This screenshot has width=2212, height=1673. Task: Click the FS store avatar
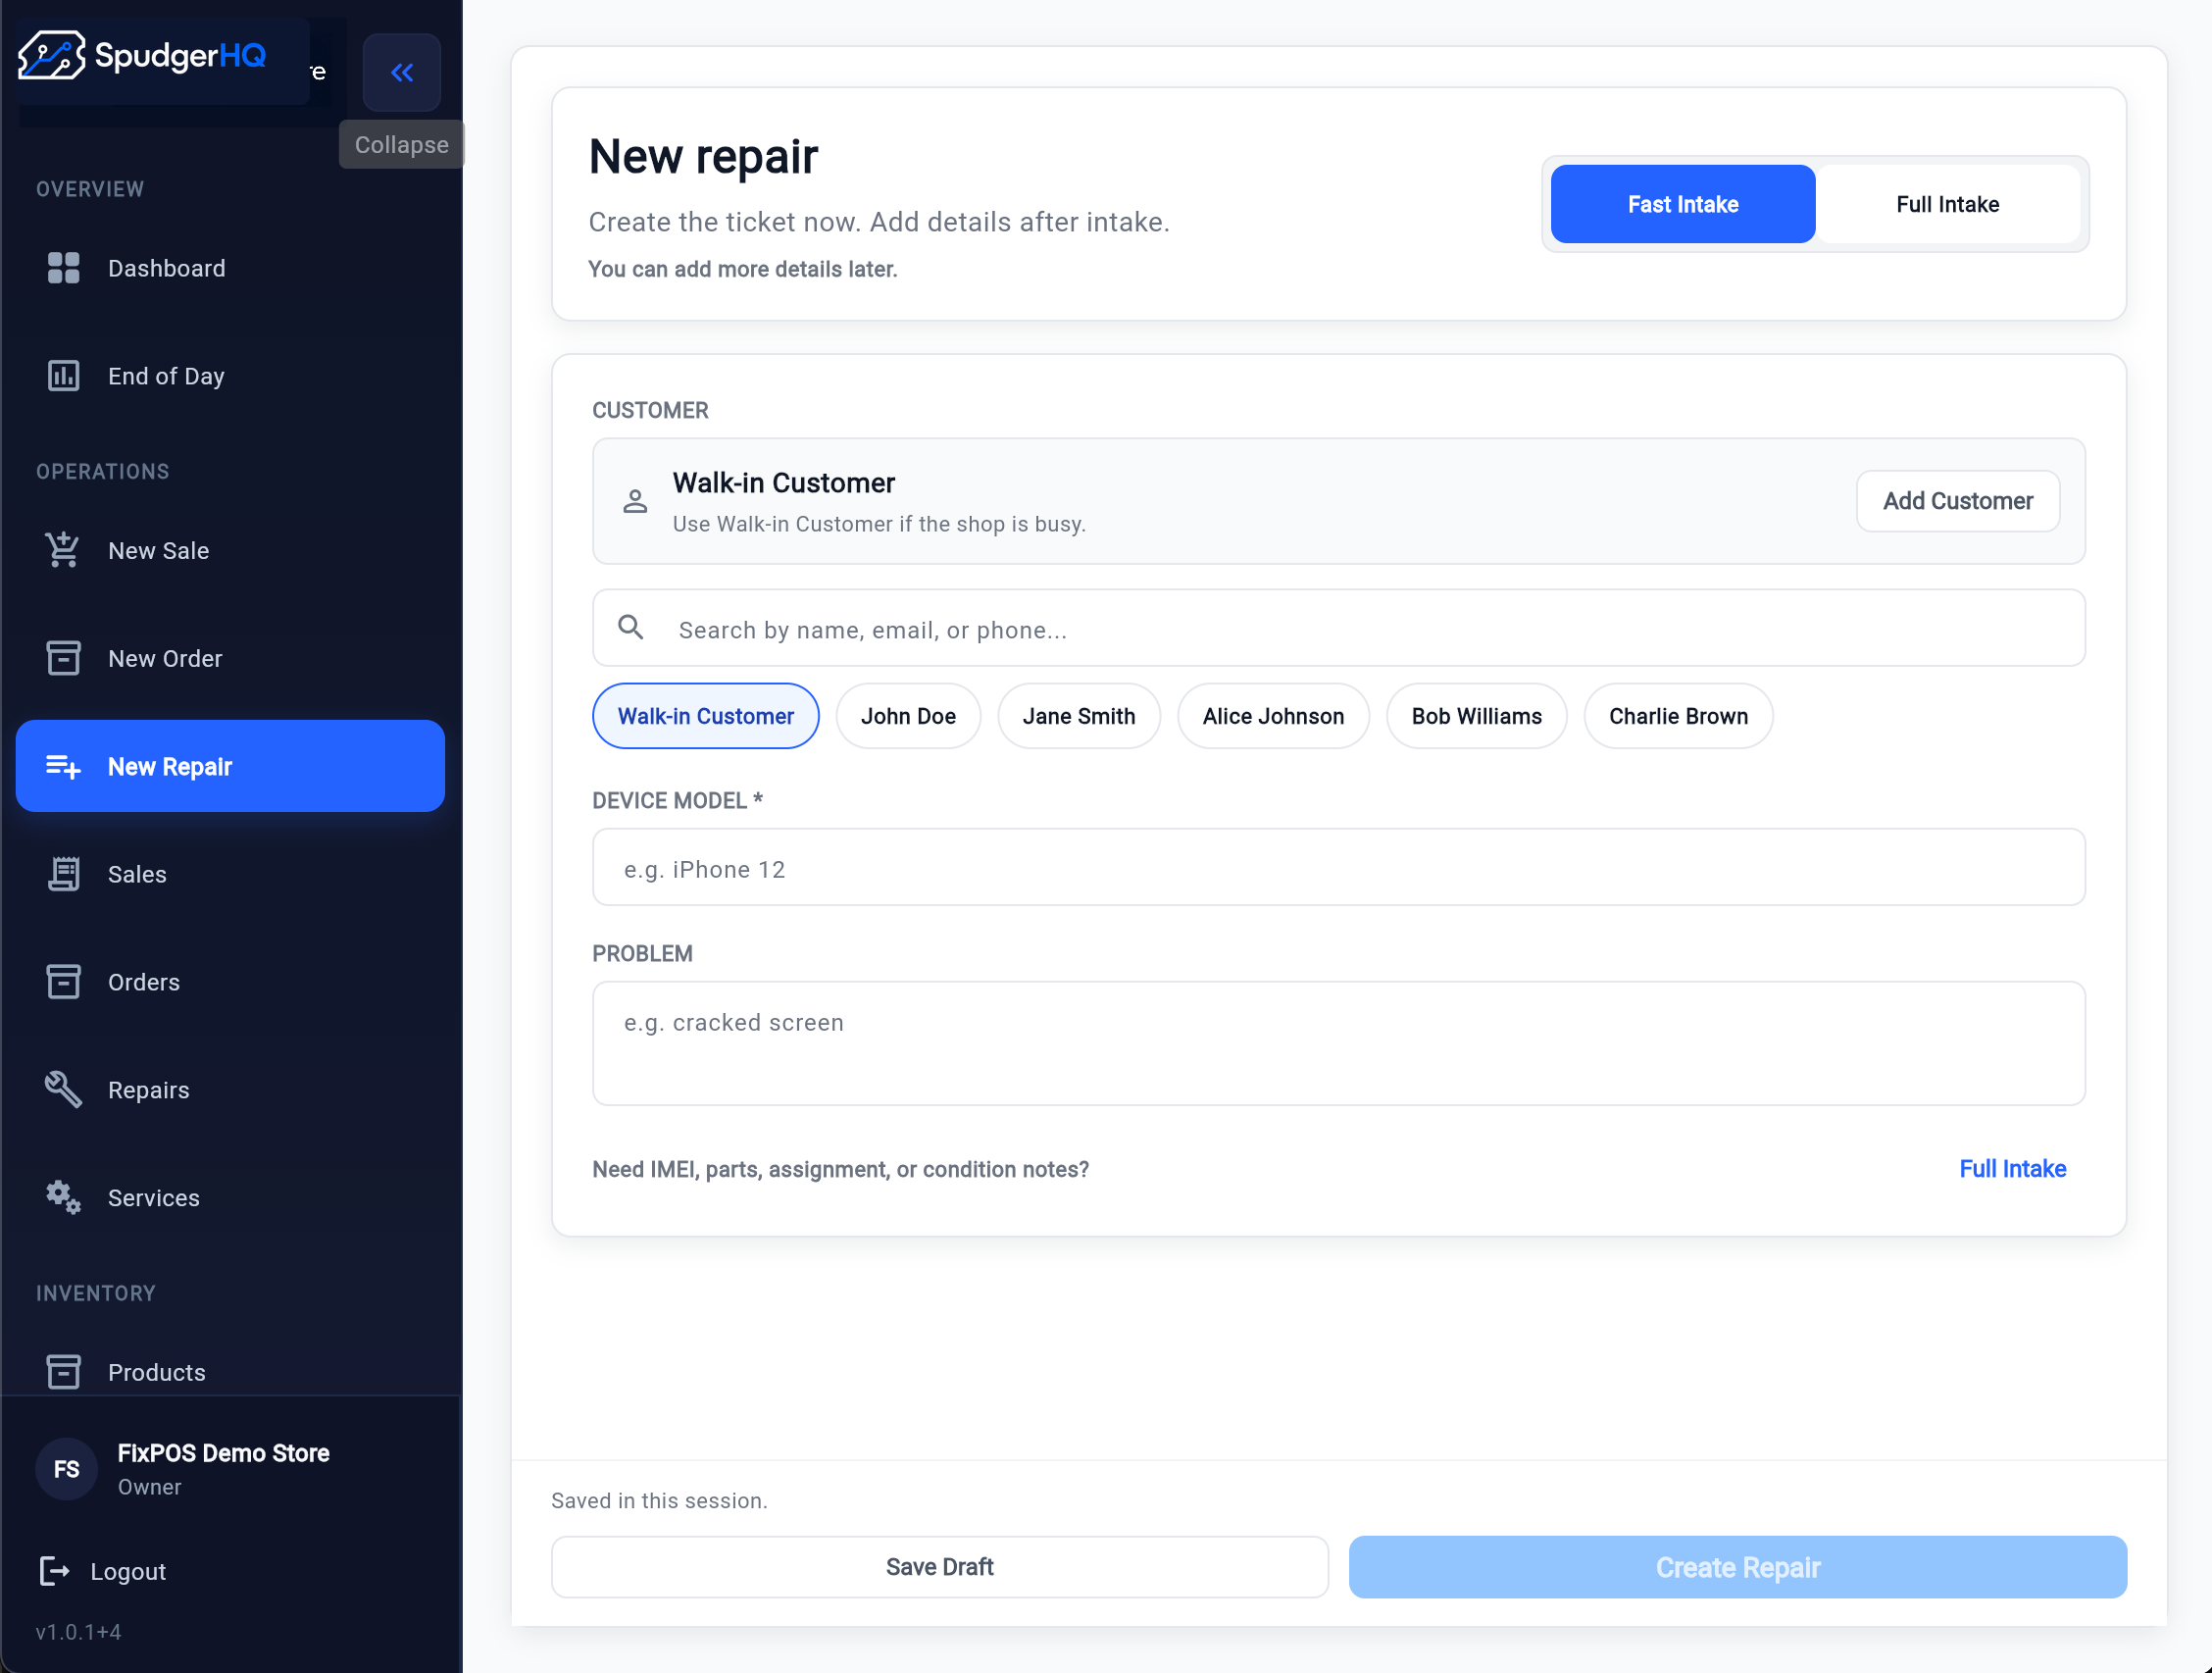tap(66, 1469)
